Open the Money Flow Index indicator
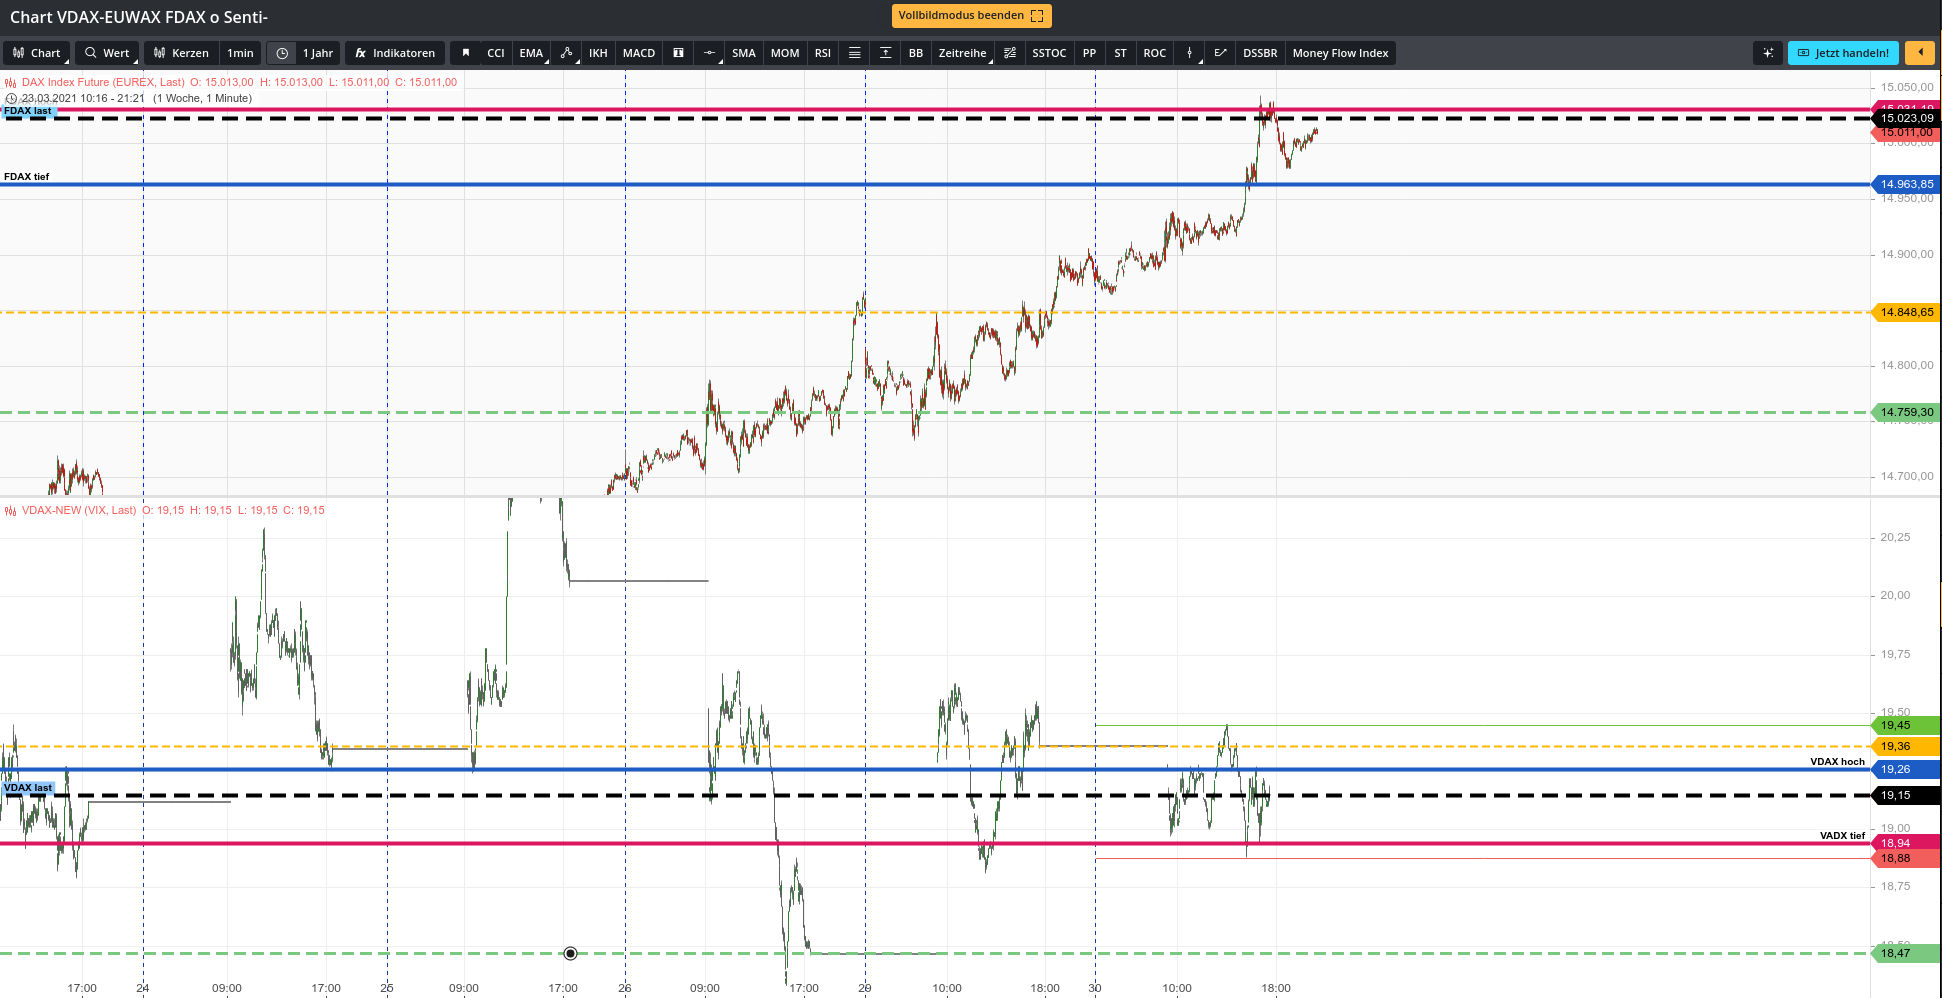The height and width of the screenshot is (998, 1942). pyautogui.click(x=1341, y=53)
